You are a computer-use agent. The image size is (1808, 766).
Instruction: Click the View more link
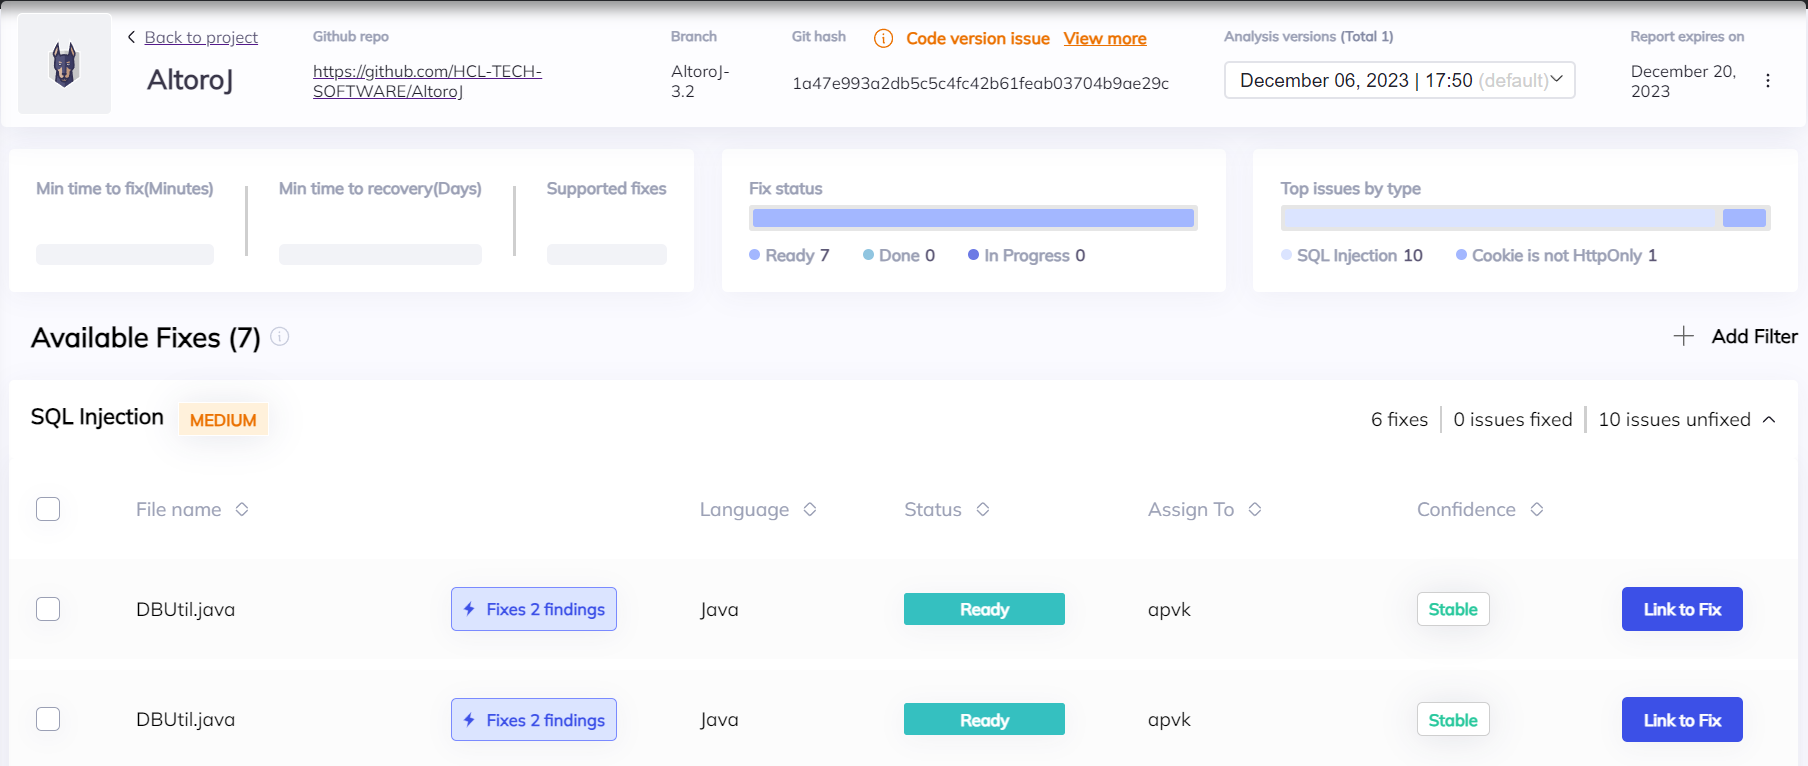pyautogui.click(x=1105, y=38)
